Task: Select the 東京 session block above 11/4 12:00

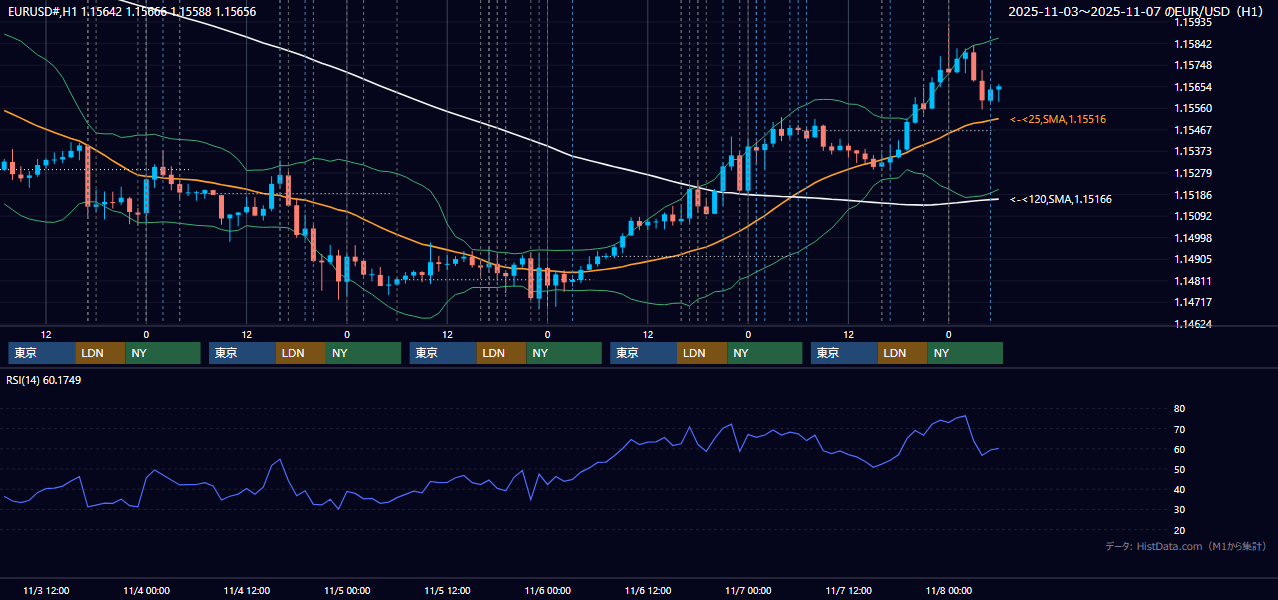Action: pos(242,353)
